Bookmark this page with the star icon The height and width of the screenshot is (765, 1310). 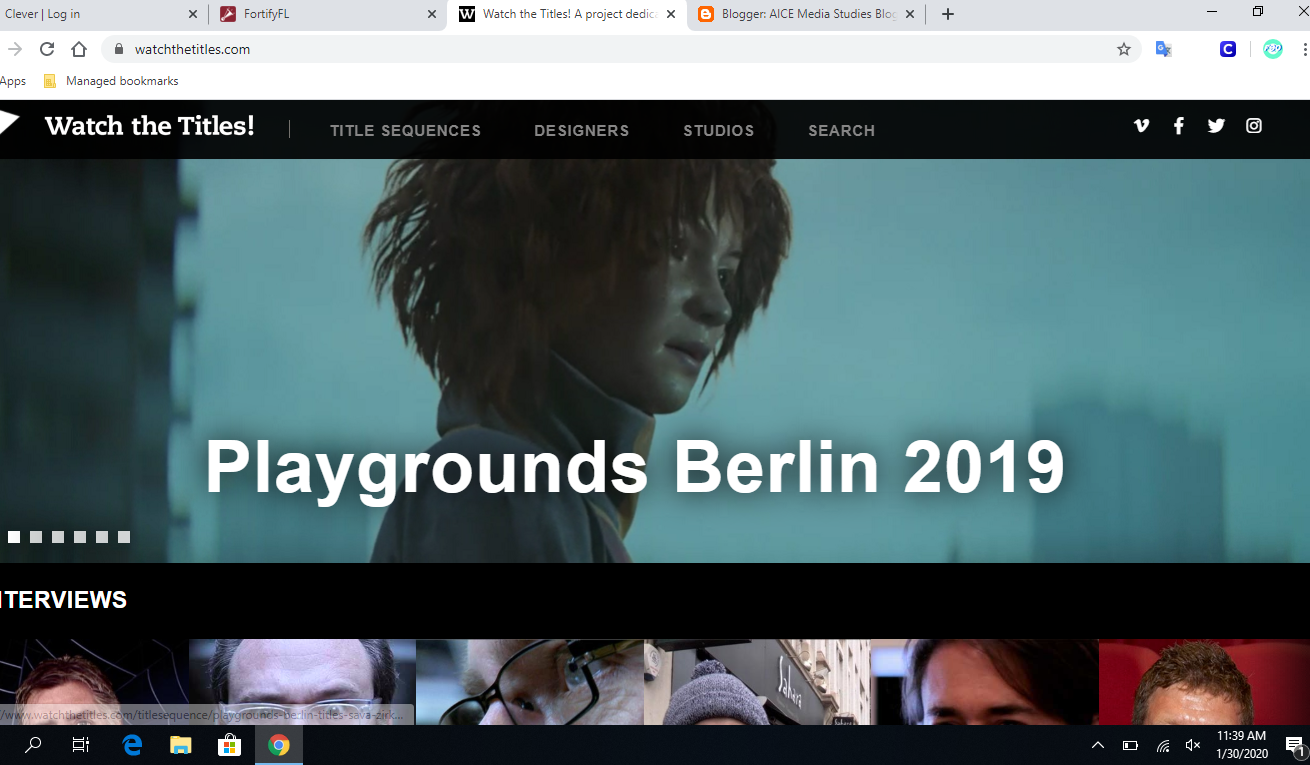(1124, 49)
